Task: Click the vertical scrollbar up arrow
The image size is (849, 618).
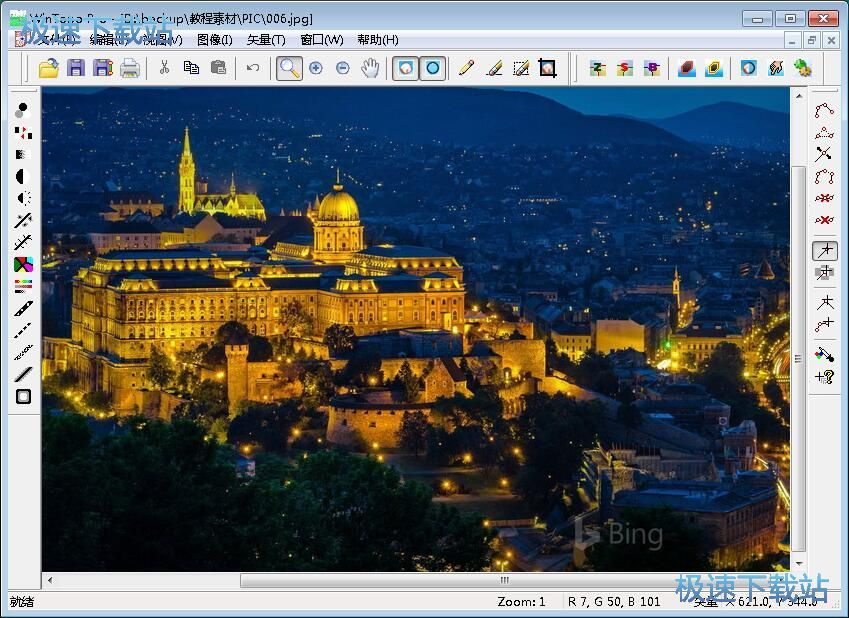Action: click(x=797, y=95)
